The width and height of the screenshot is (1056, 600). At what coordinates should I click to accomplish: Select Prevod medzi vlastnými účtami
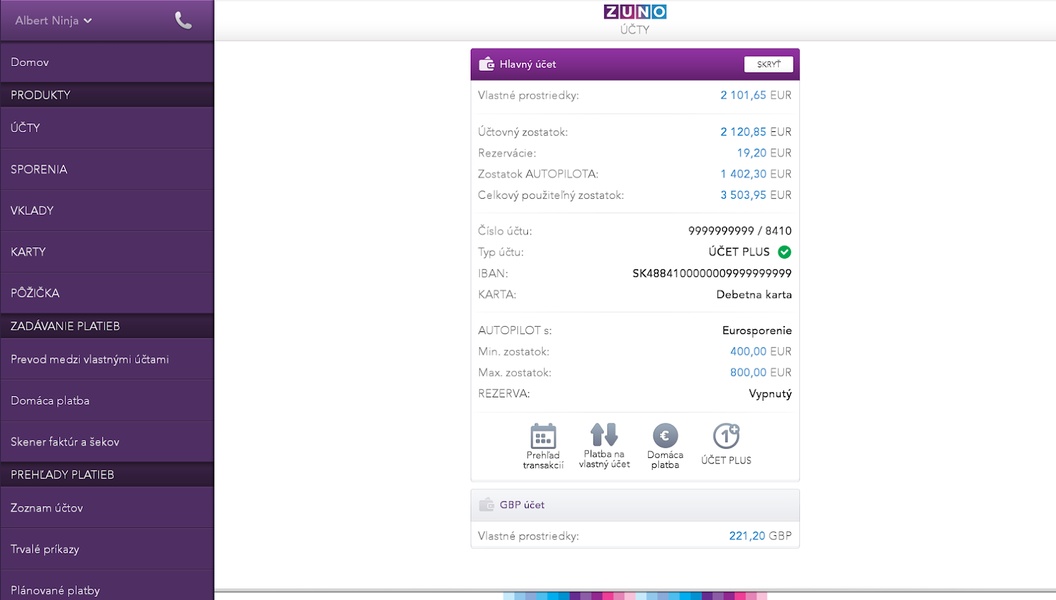(107, 359)
